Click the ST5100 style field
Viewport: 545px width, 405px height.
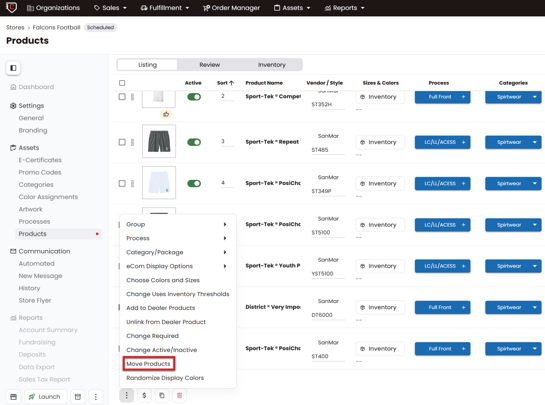pos(328,233)
